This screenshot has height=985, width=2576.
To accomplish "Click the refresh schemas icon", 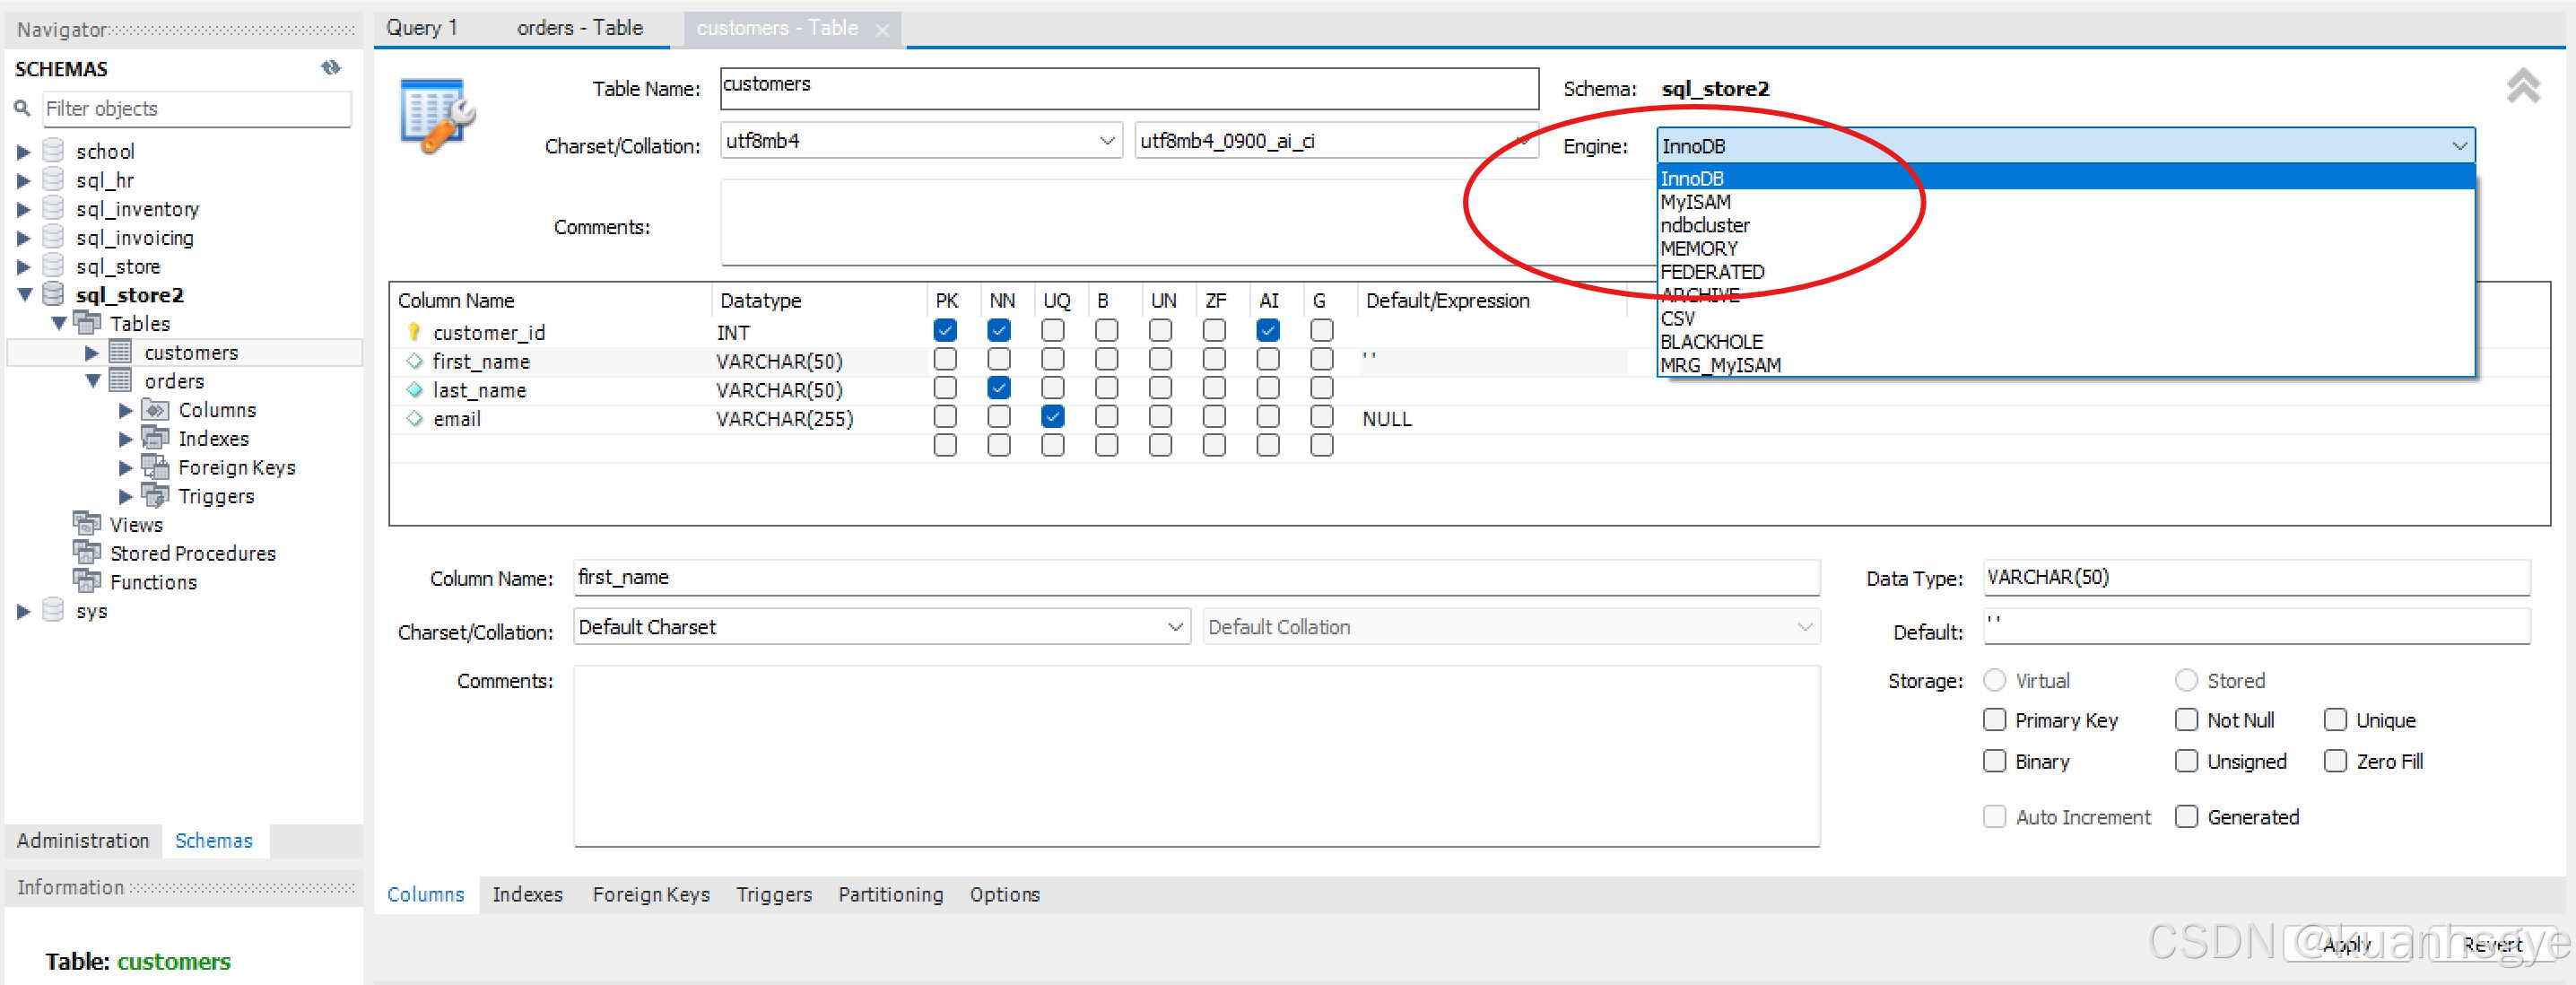I will (331, 68).
